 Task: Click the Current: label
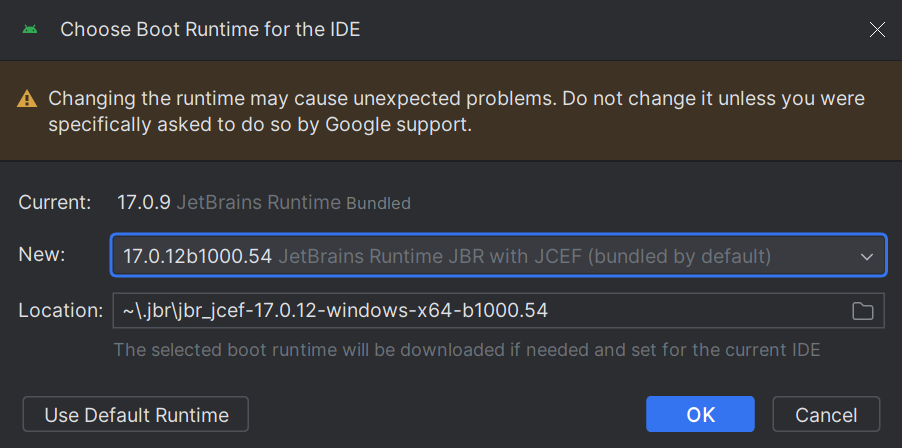(x=55, y=202)
